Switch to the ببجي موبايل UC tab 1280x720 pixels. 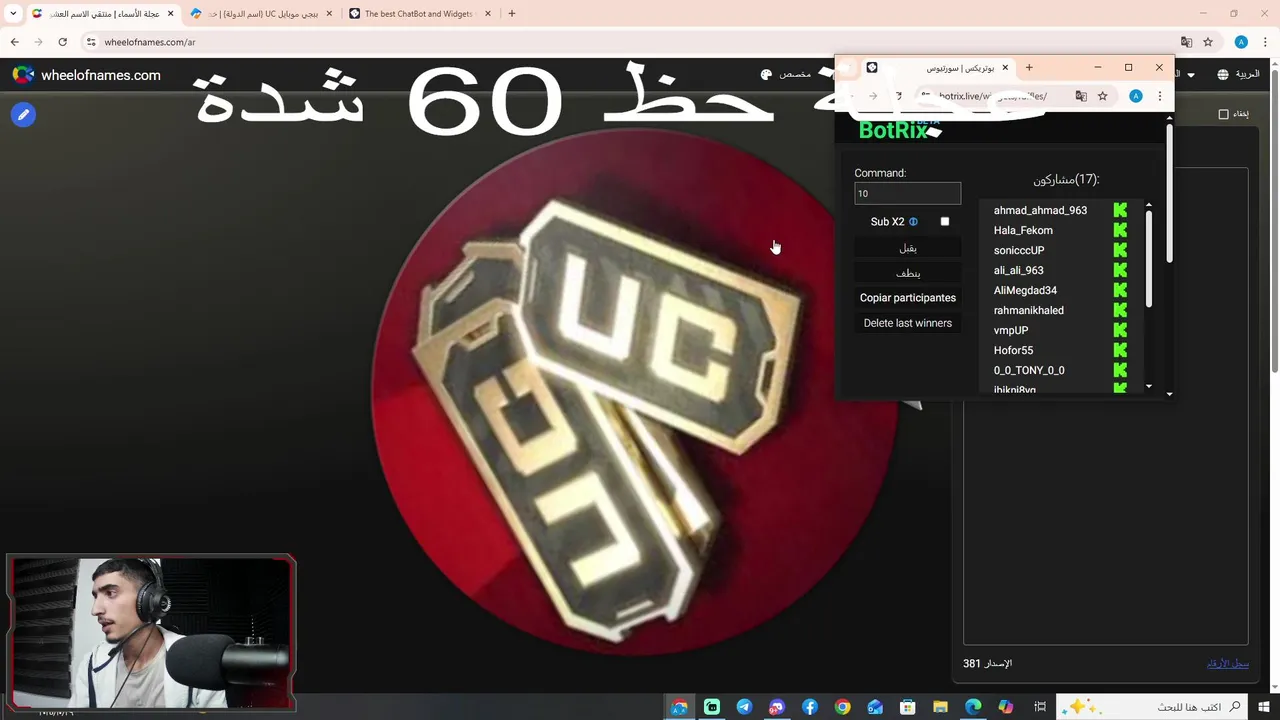pyautogui.click(x=262, y=14)
